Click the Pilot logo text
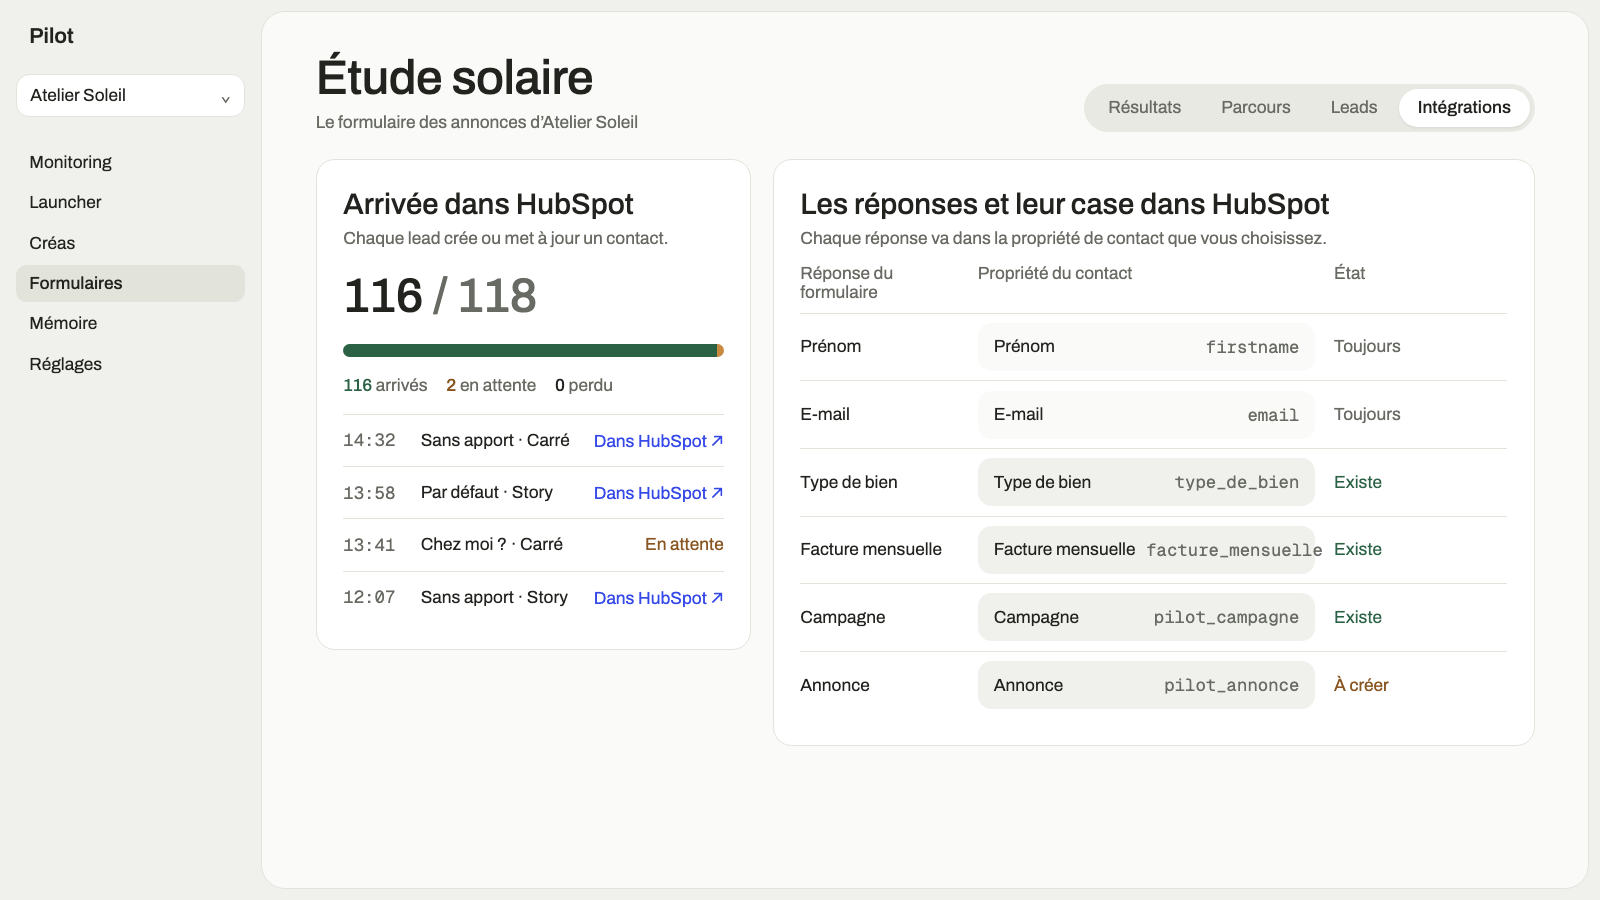The height and width of the screenshot is (900, 1600). (x=52, y=36)
